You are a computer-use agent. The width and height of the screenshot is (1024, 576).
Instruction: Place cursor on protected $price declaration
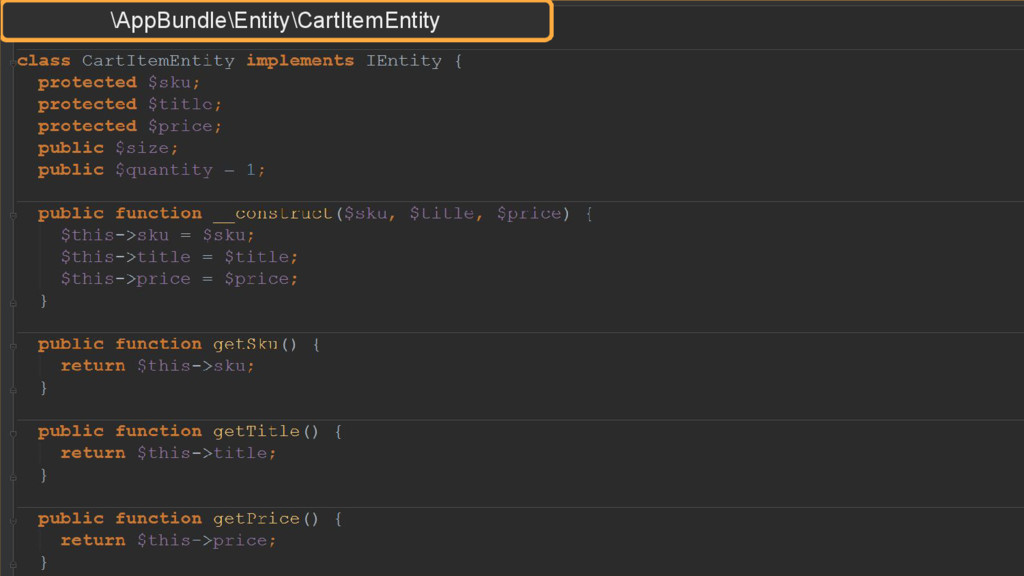130,126
